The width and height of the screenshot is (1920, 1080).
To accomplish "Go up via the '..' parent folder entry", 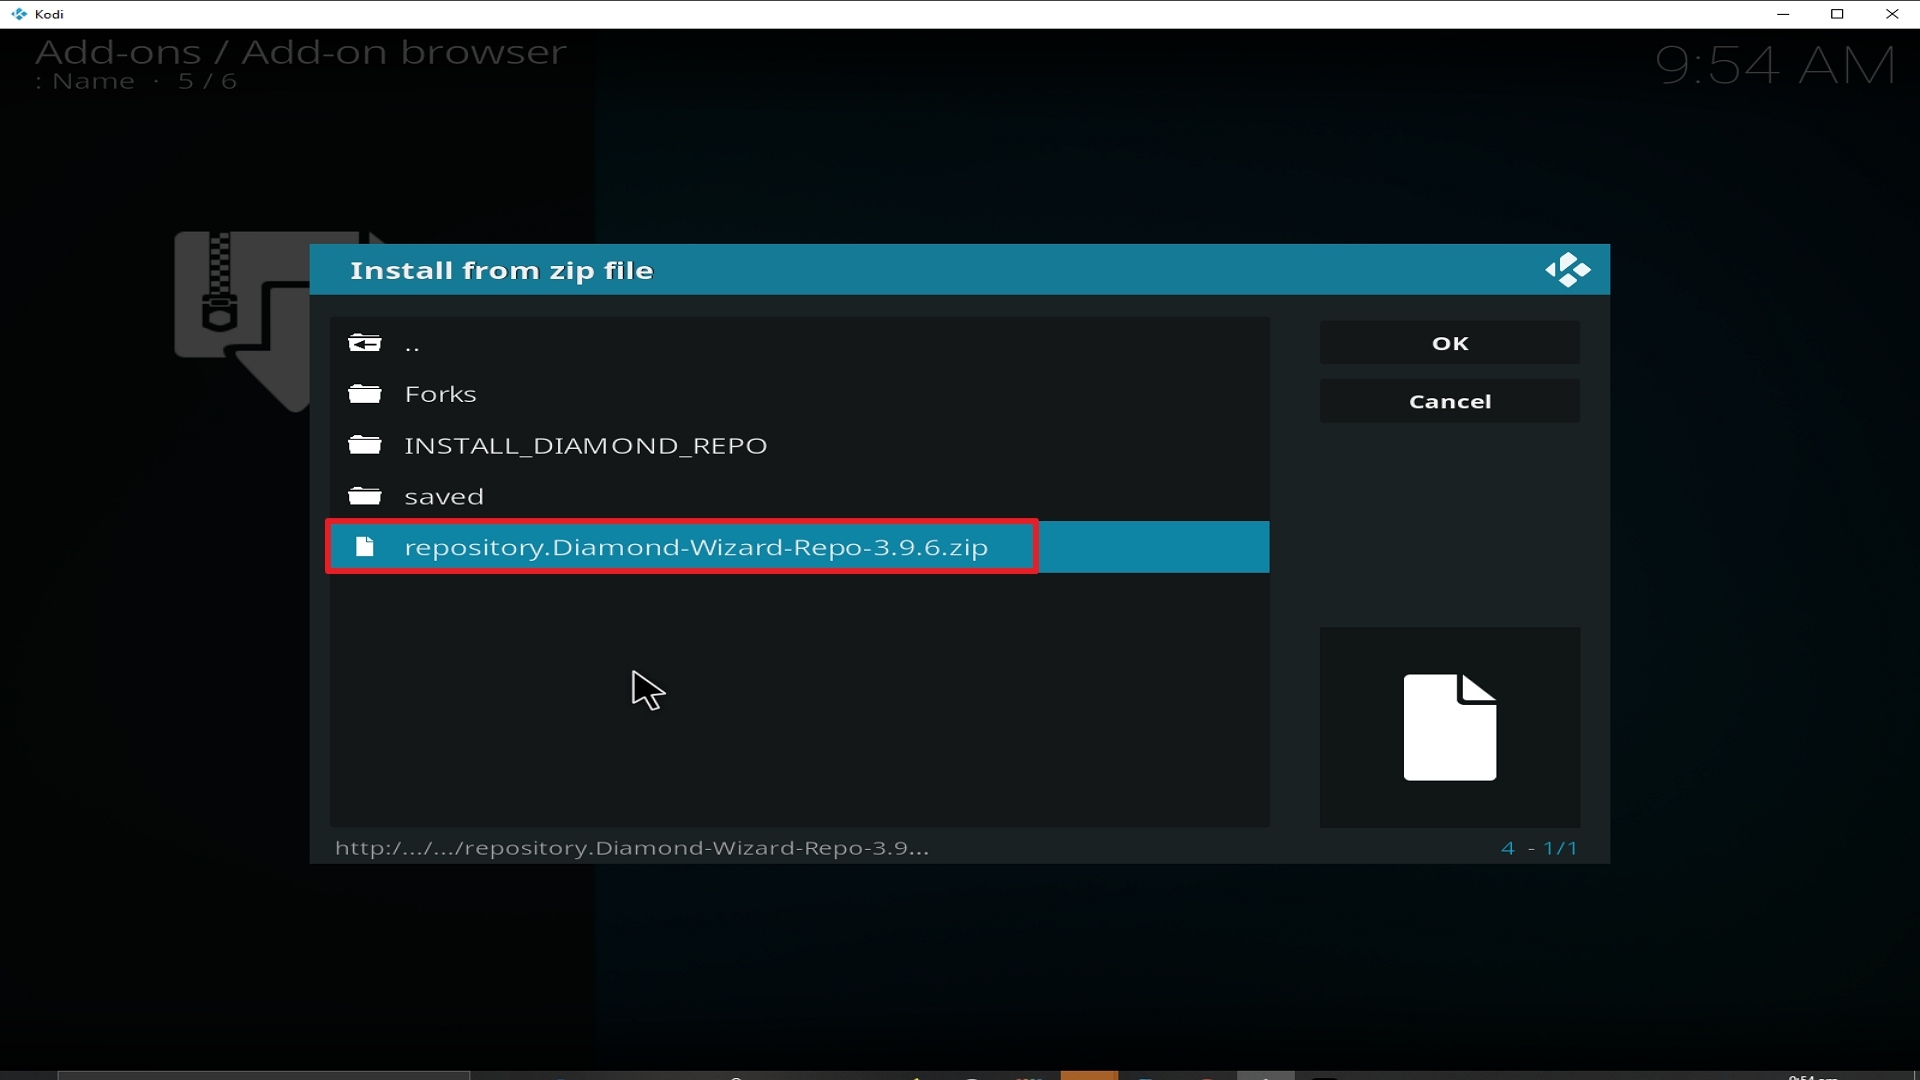I will [799, 344].
